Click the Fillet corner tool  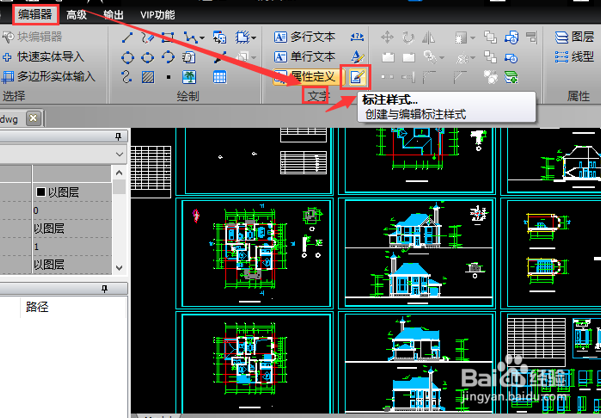pyautogui.click(x=429, y=77)
